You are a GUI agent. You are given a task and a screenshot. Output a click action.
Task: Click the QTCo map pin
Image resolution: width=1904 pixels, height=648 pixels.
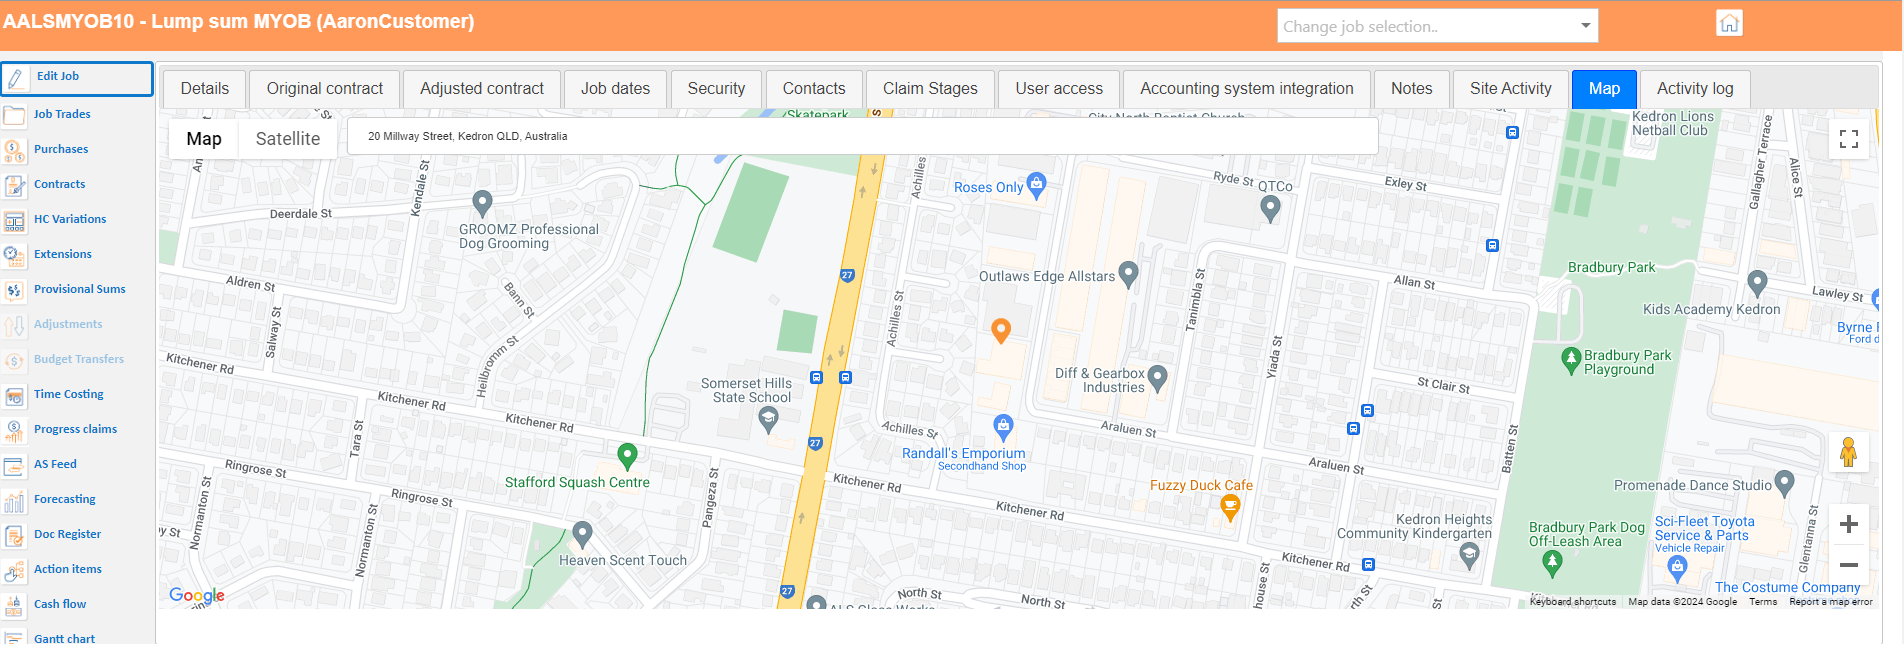tap(1270, 208)
